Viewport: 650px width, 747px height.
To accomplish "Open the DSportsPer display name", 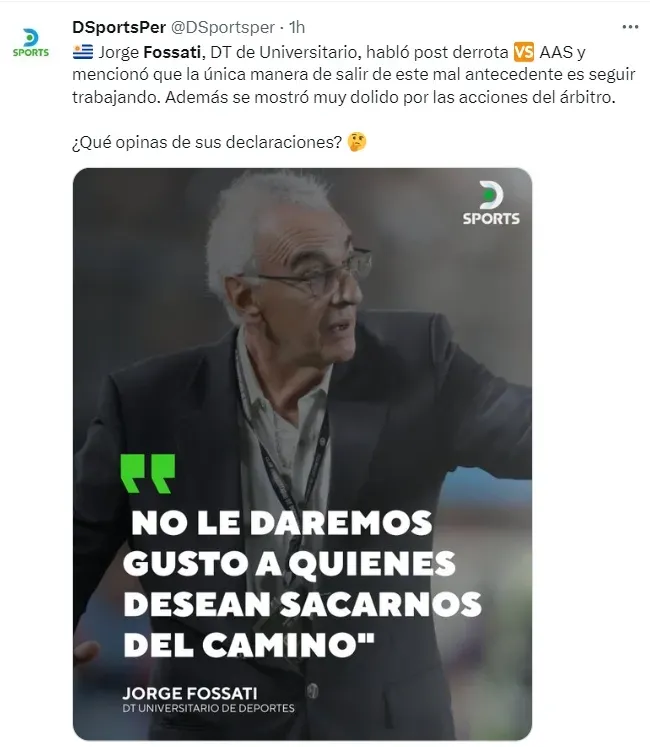I will pyautogui.click(x=119, y=27).
